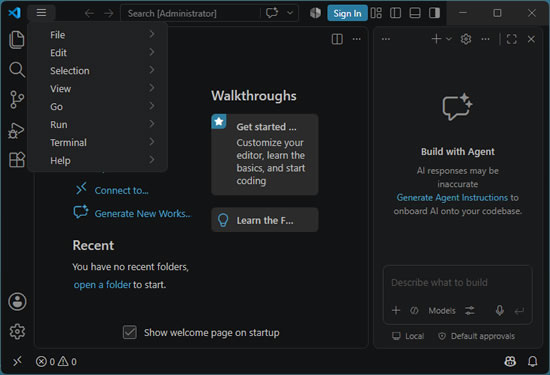Click the Sign In button

(x=347, y=13)
